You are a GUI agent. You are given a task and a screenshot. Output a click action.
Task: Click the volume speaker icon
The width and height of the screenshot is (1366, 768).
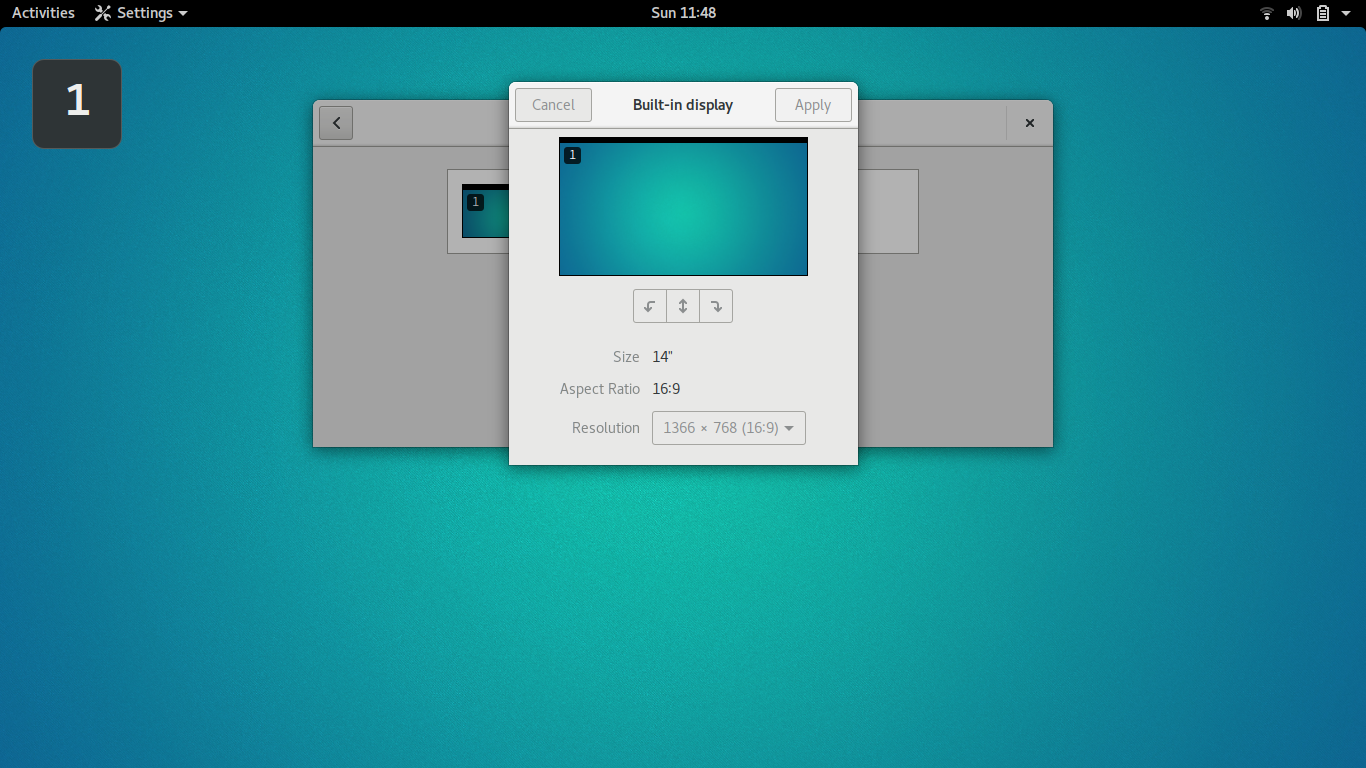(1294, 13)
